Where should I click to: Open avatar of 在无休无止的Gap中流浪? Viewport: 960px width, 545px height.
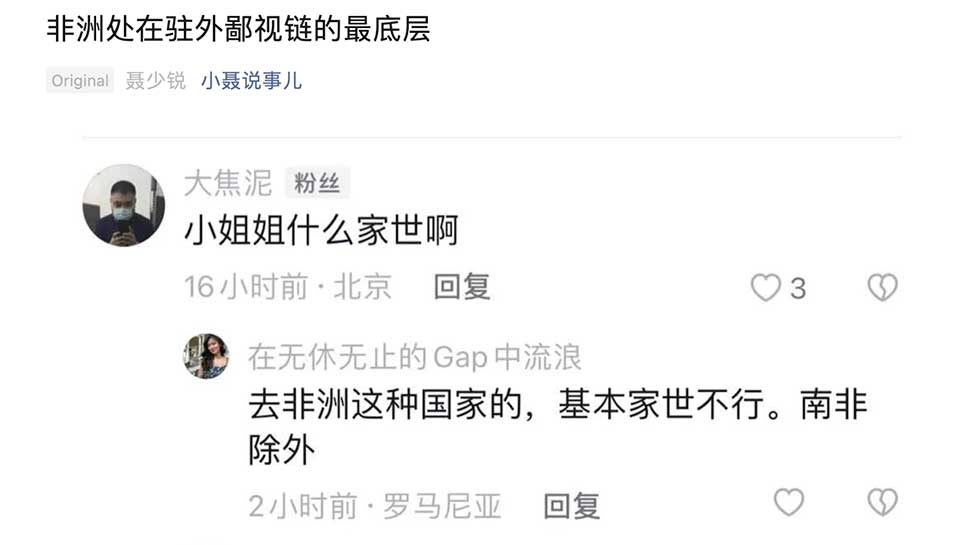(x=206, y=356)
